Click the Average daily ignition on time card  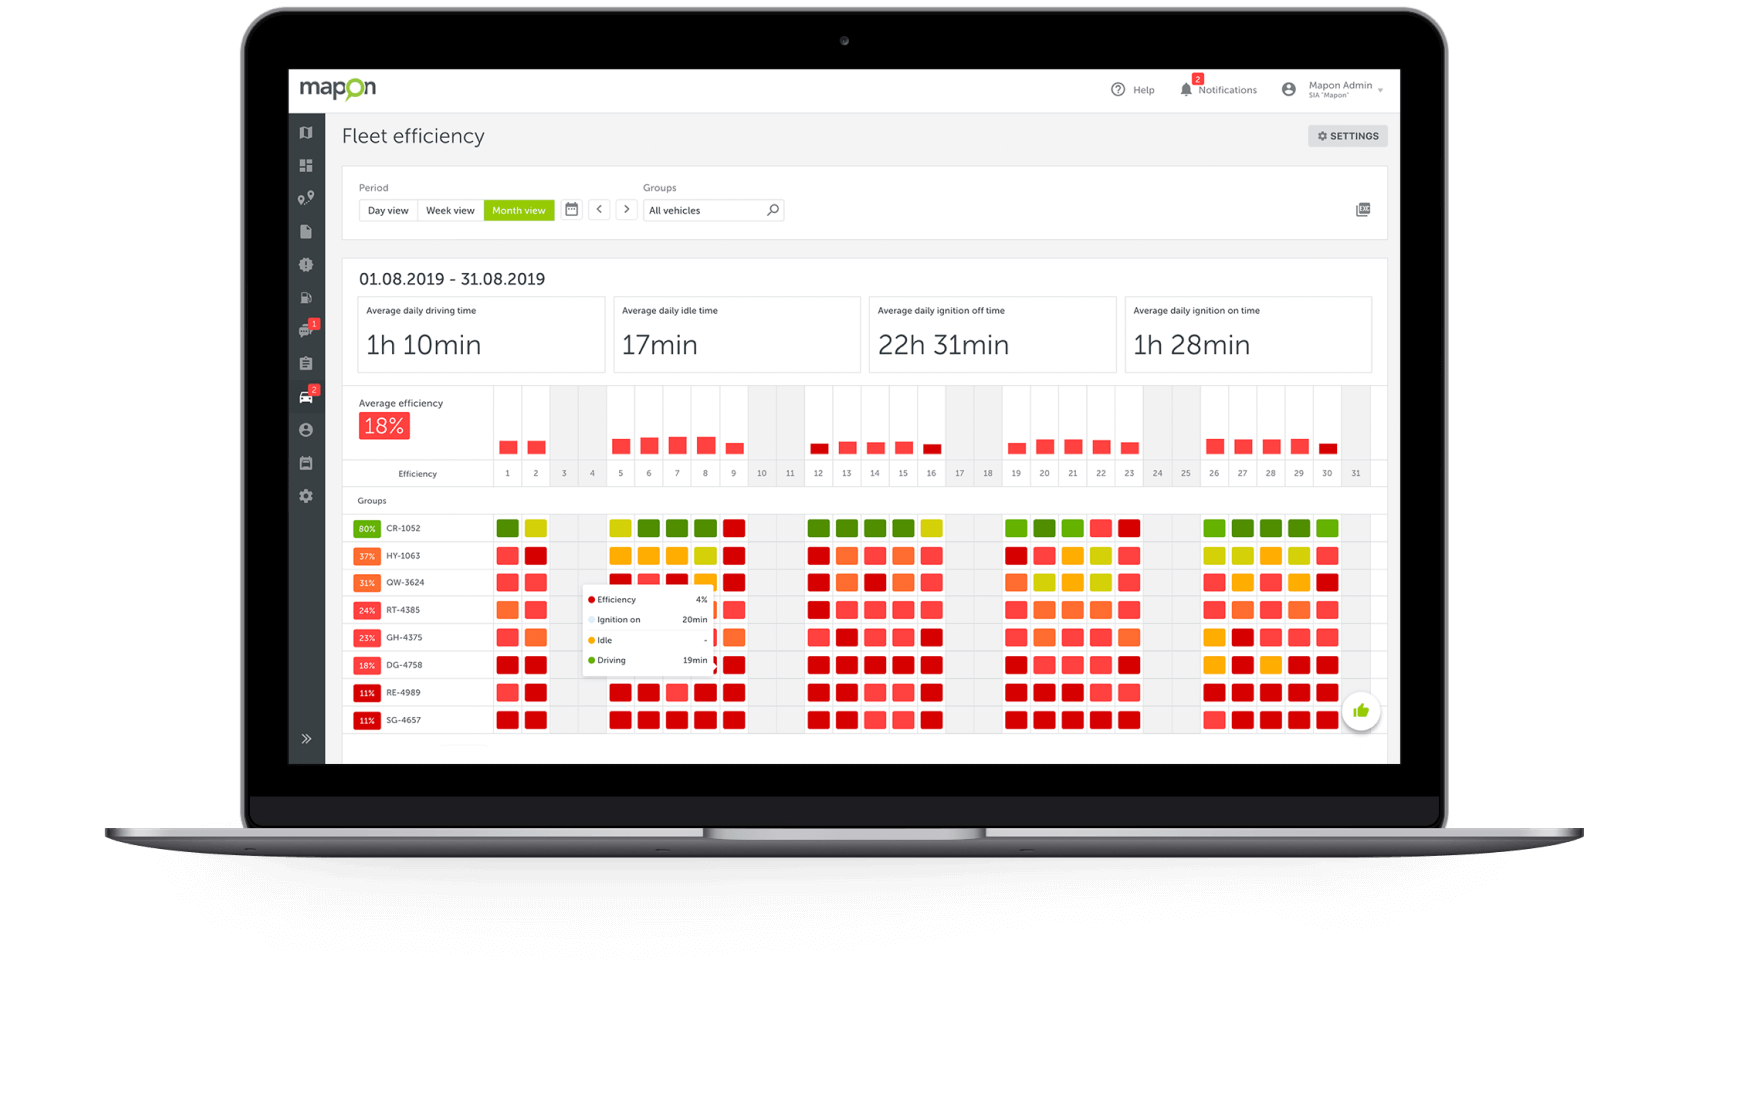coord(1248,334)
